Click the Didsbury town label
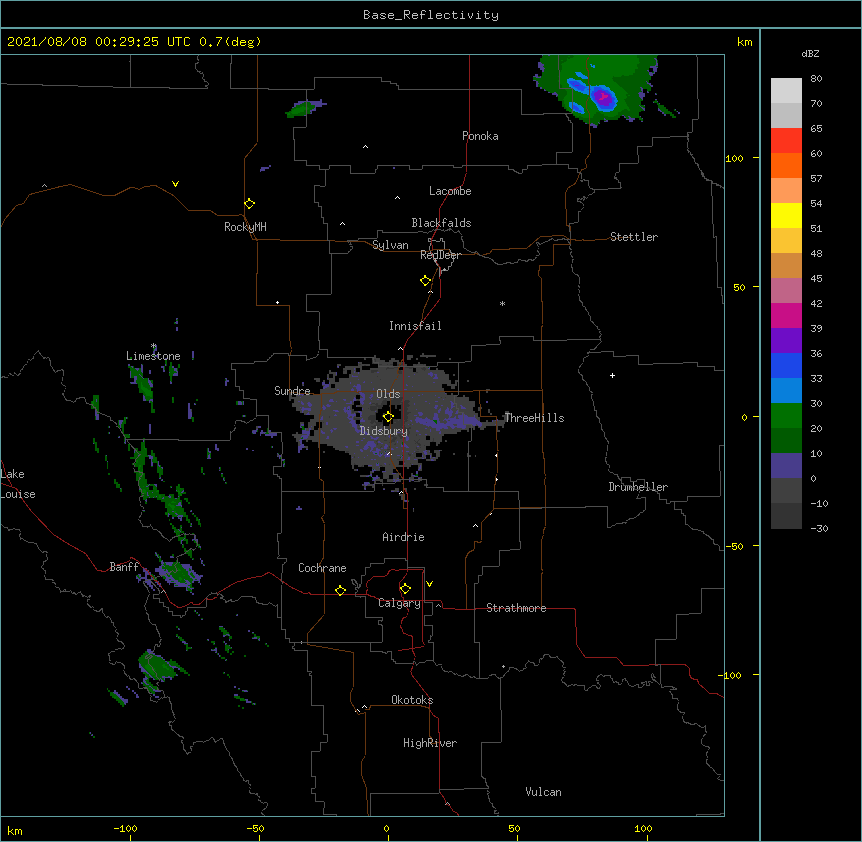862x842 pixels. pos(384,431)
